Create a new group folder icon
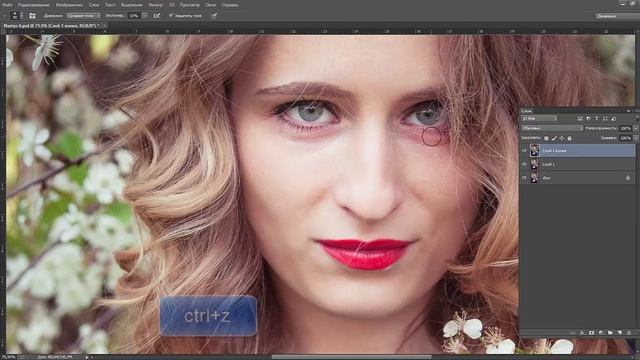The image size is (640, 360). [610, 333]
